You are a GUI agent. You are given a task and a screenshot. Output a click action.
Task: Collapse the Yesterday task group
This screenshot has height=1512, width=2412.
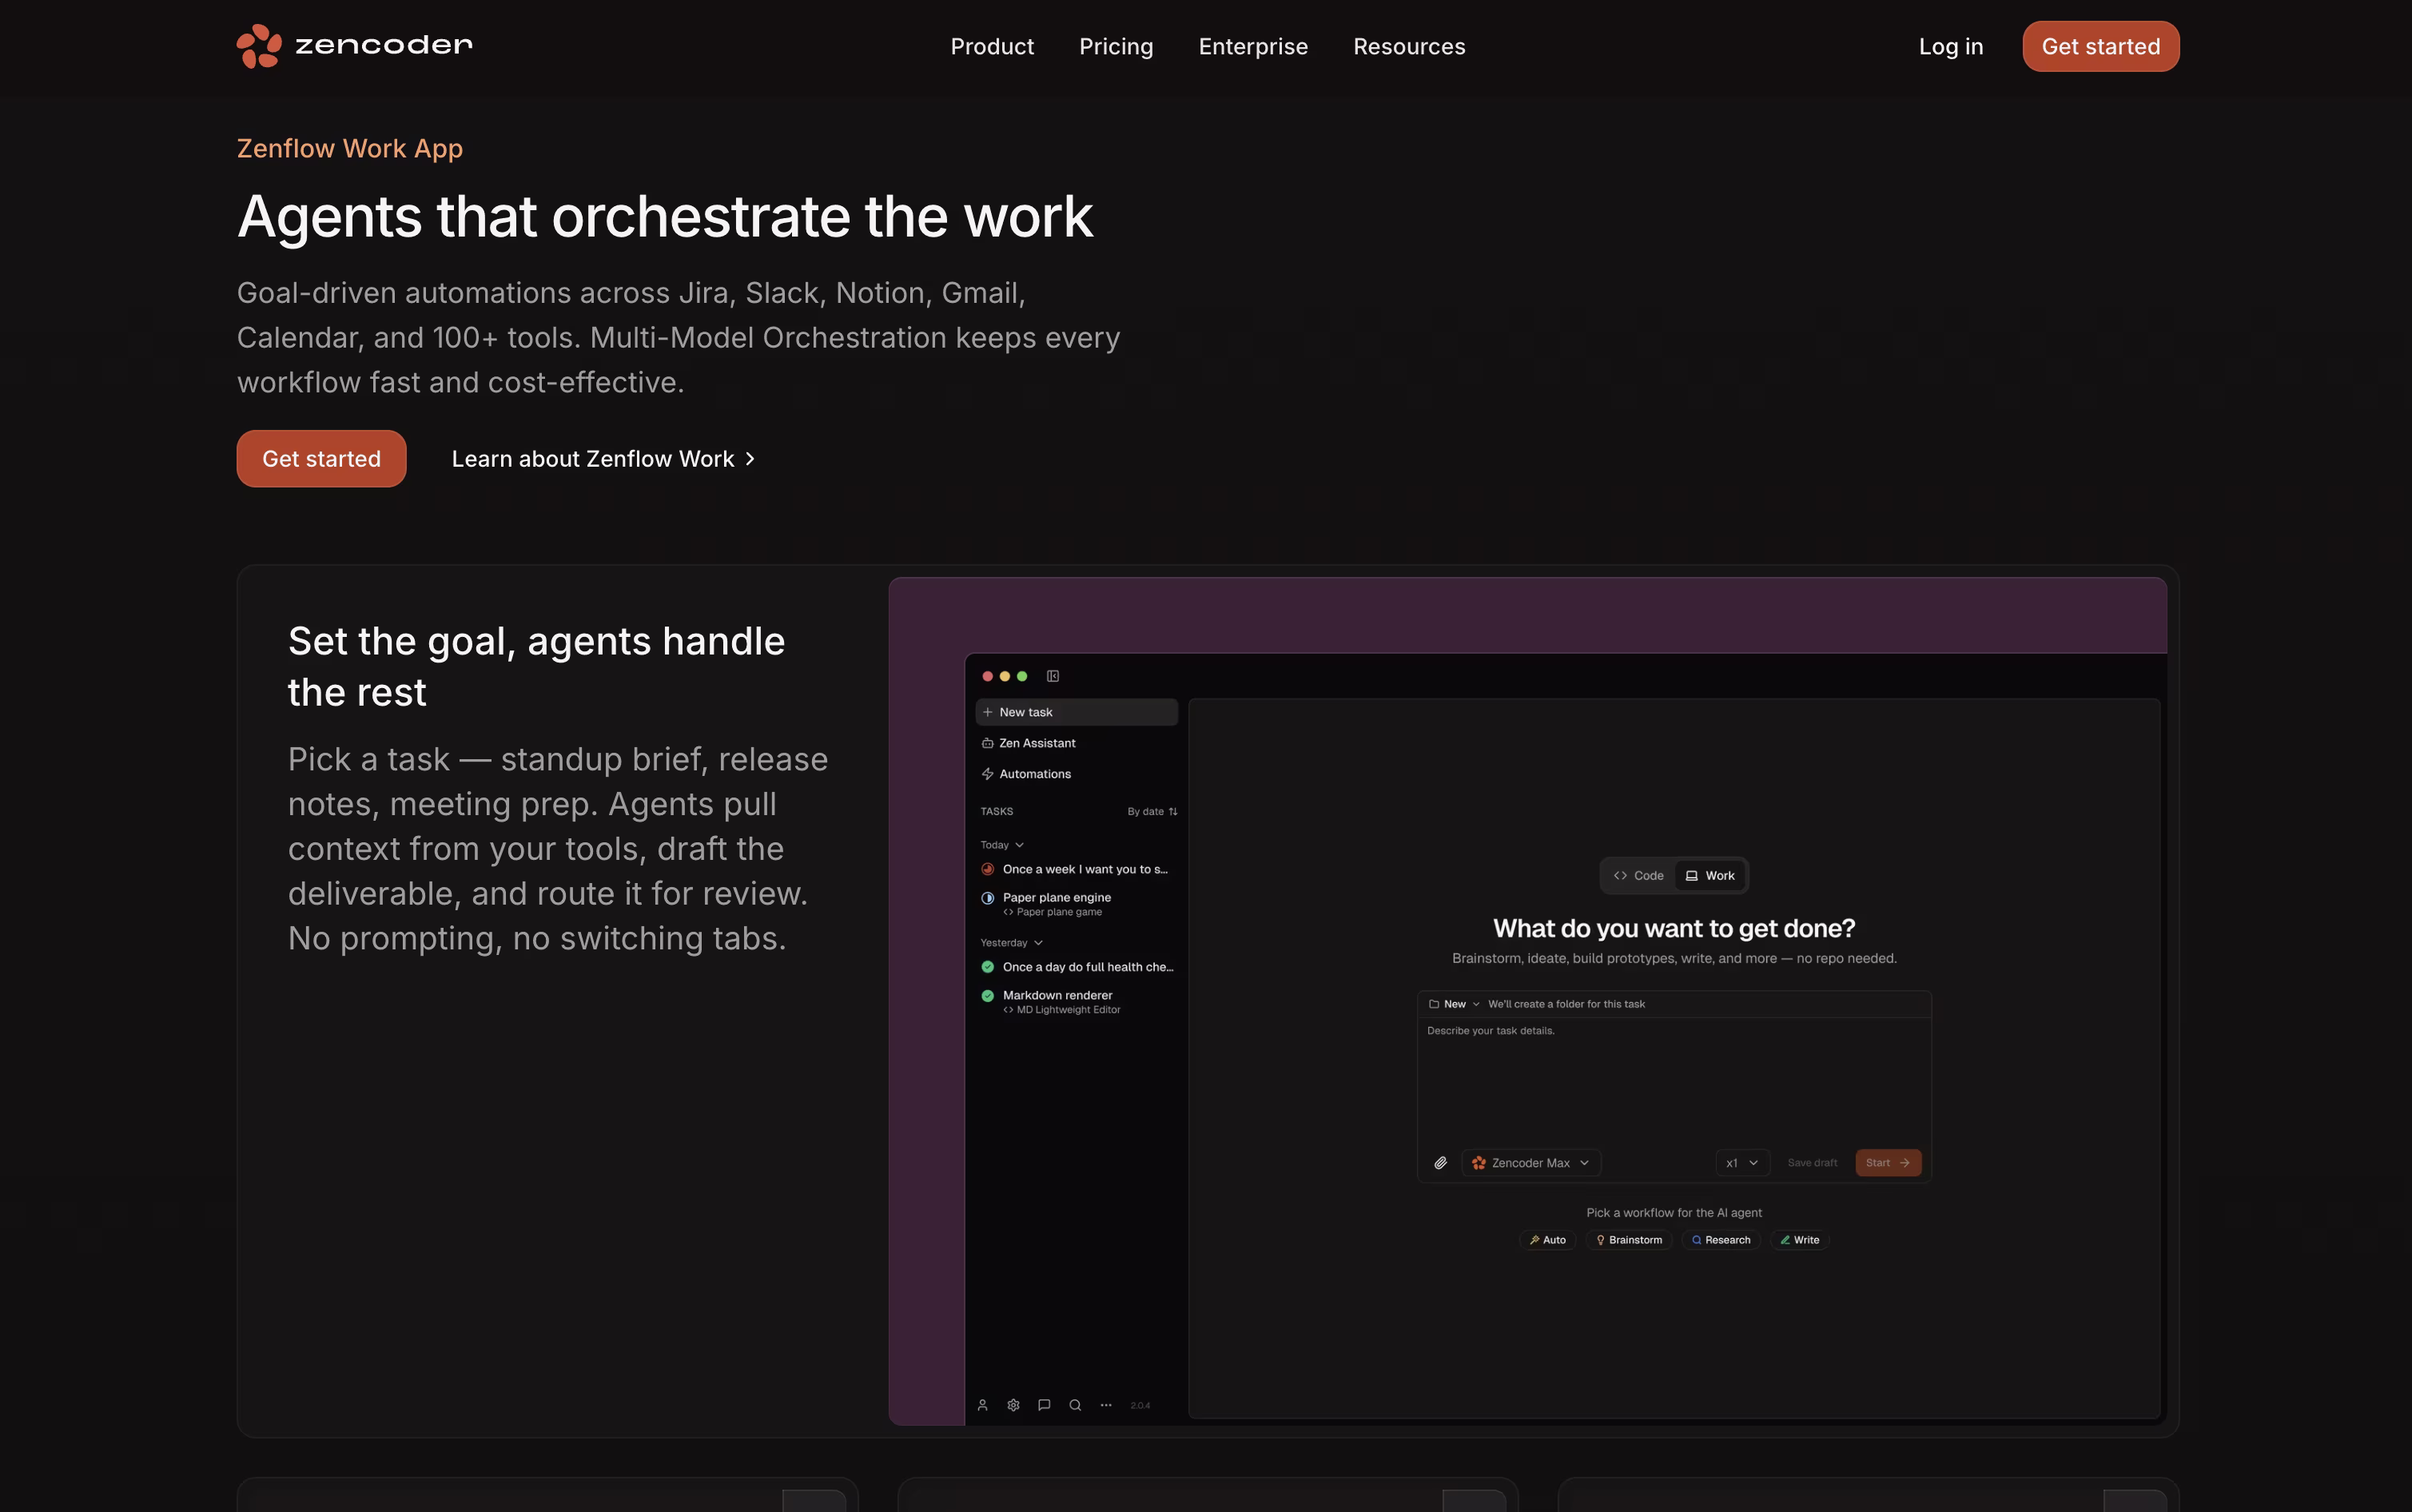click(x=1011, y=943)
